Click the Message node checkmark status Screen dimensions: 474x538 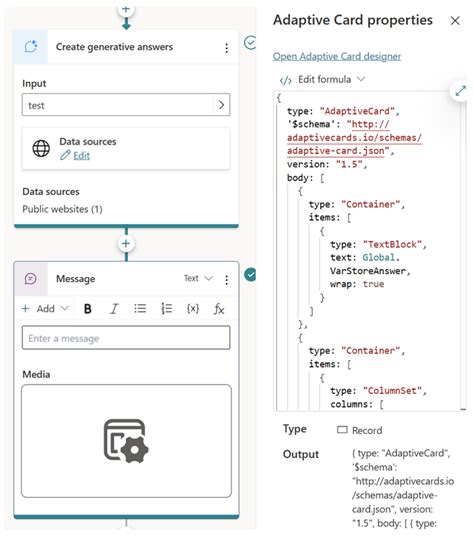coord(250,275)
